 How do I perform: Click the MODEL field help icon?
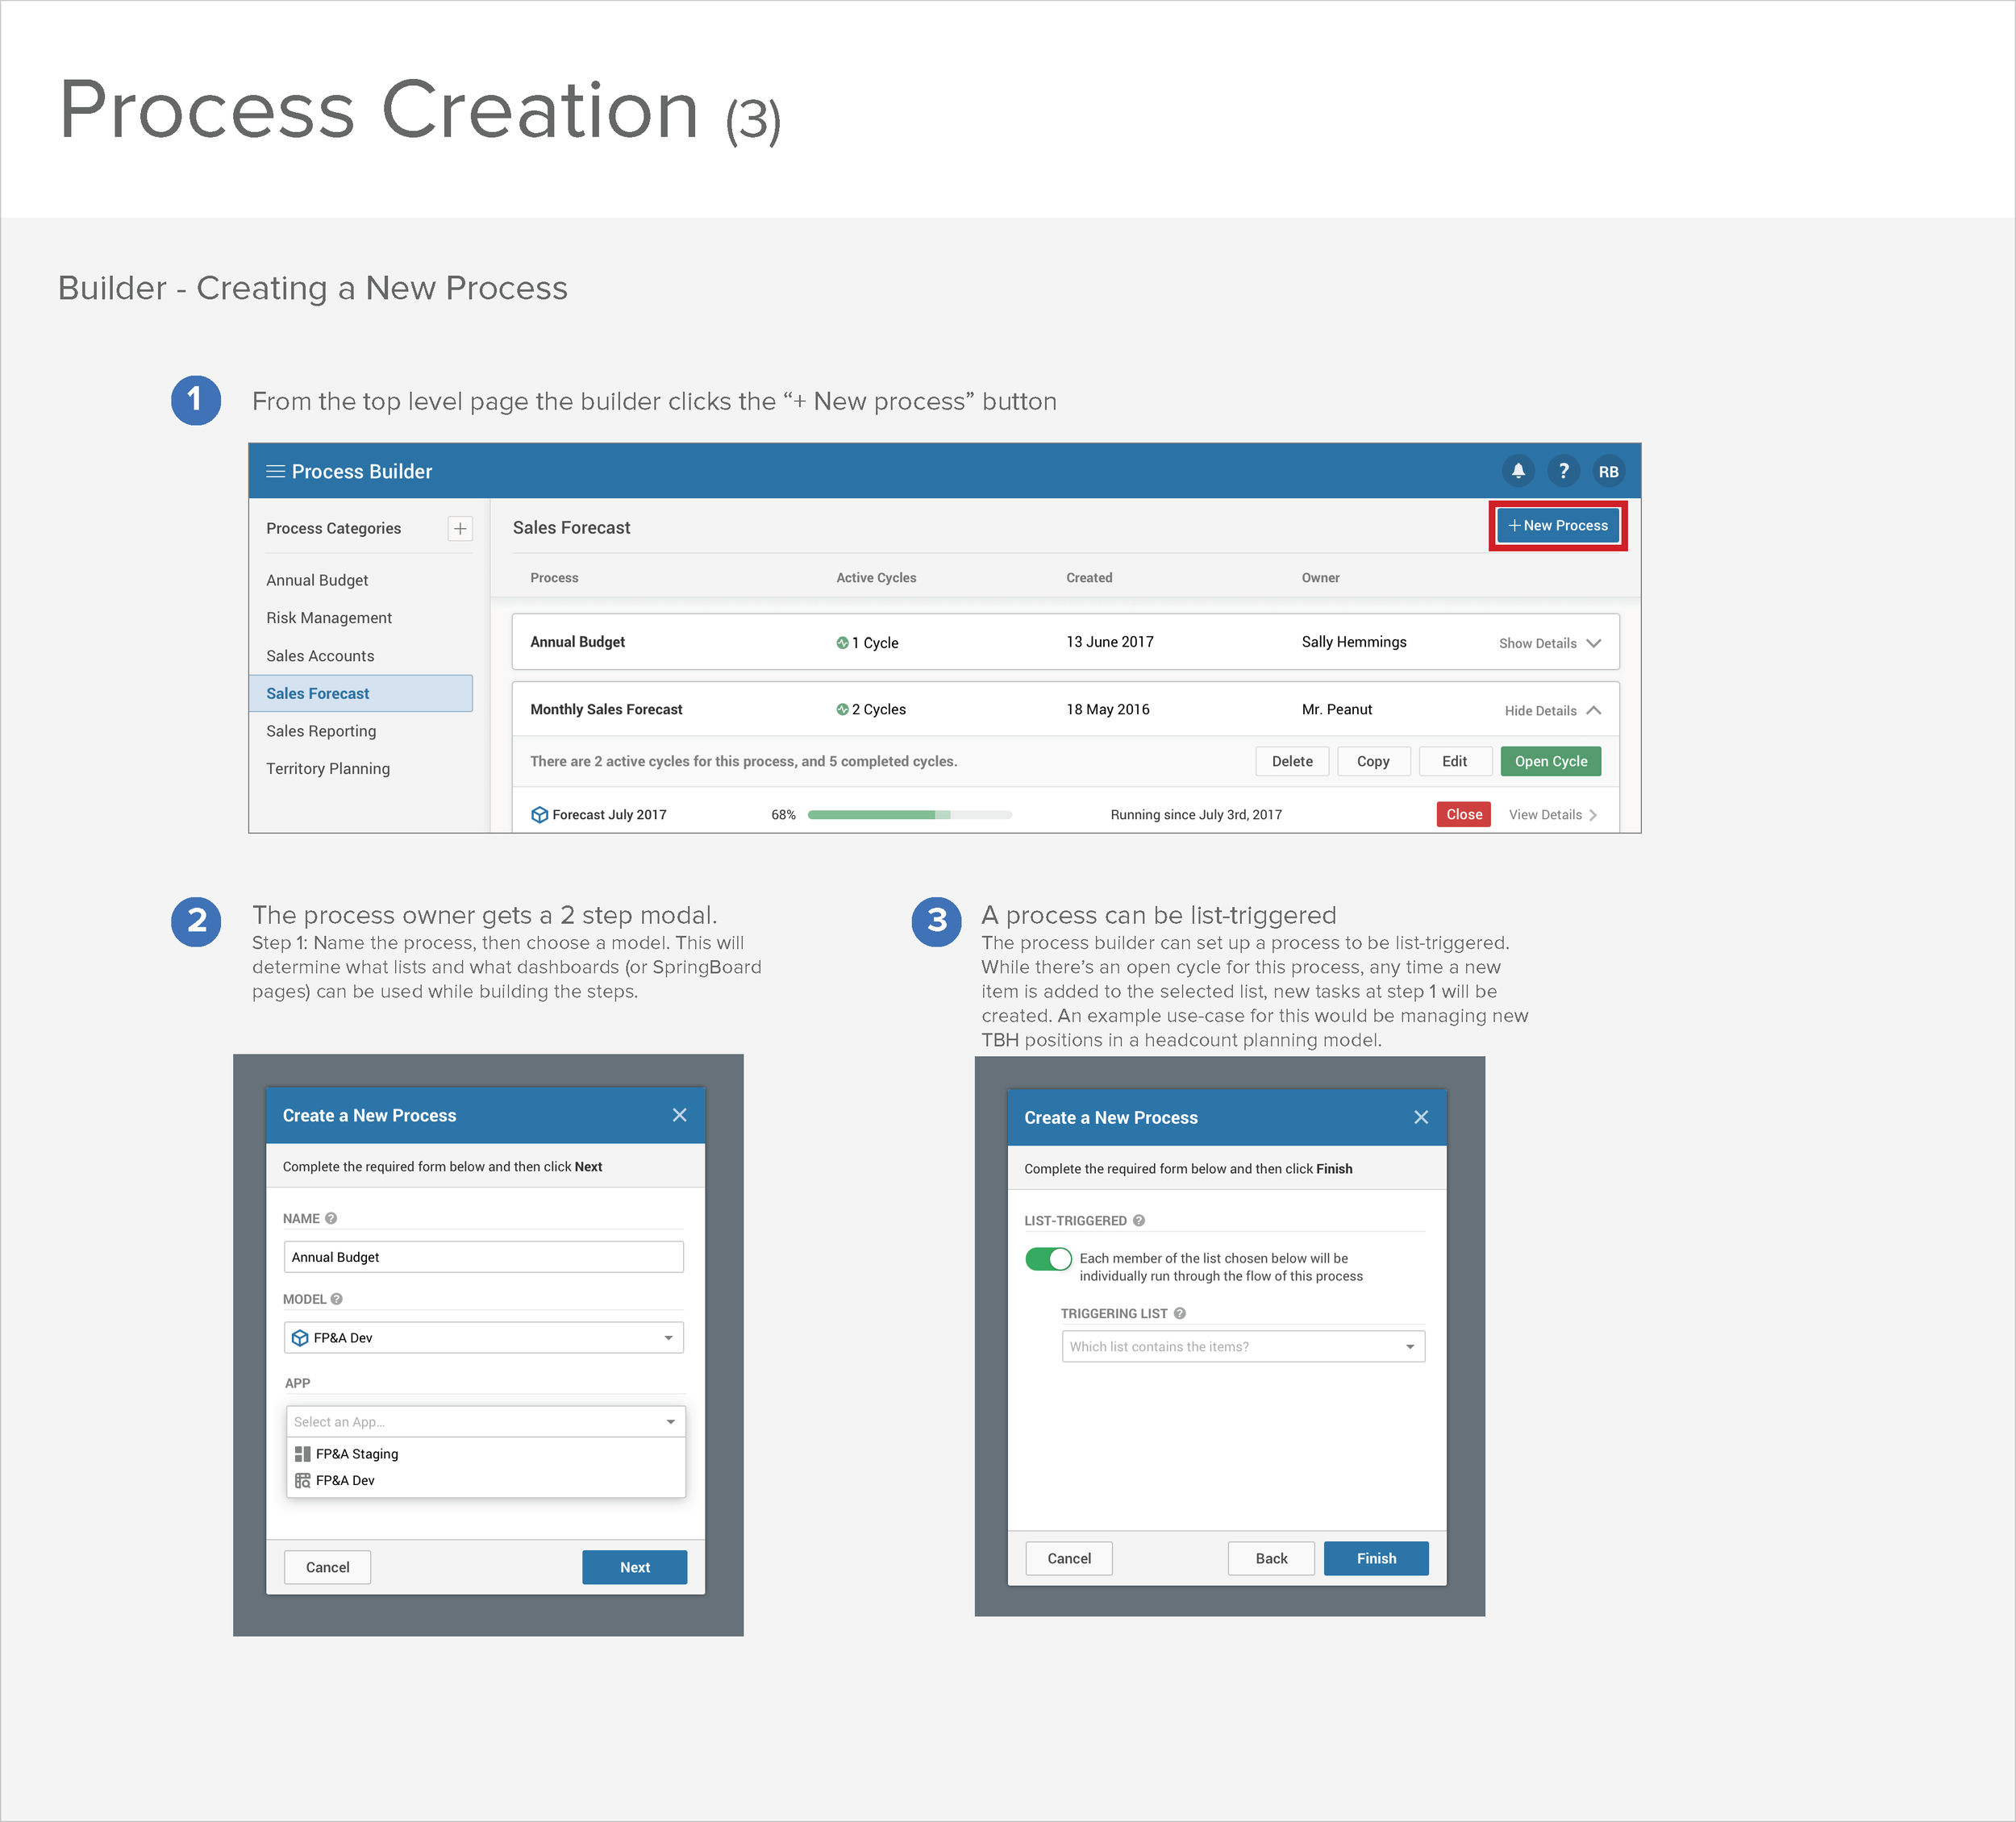tap(337, 1299)
